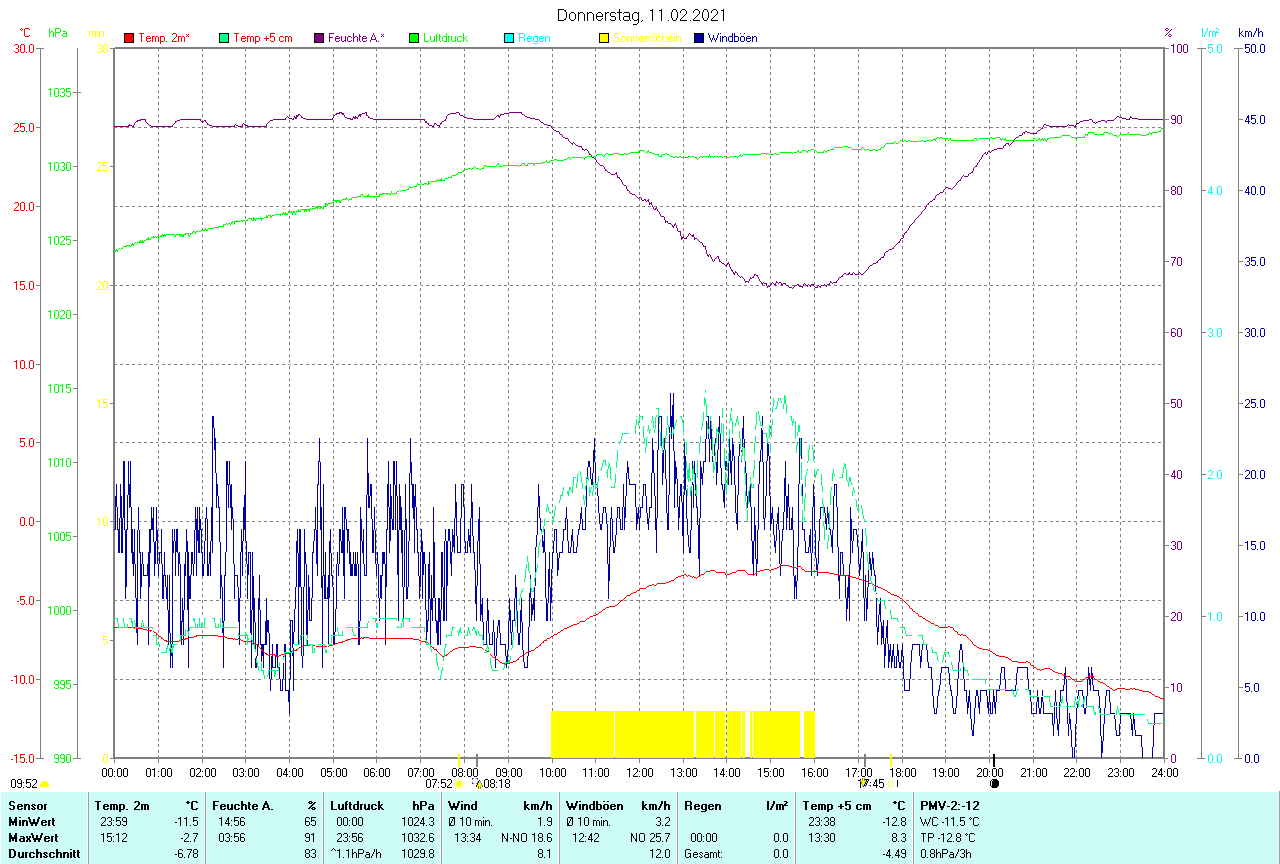
Task: Click the red Temp. 2m* legend swatch
Action: coord(129,38)
